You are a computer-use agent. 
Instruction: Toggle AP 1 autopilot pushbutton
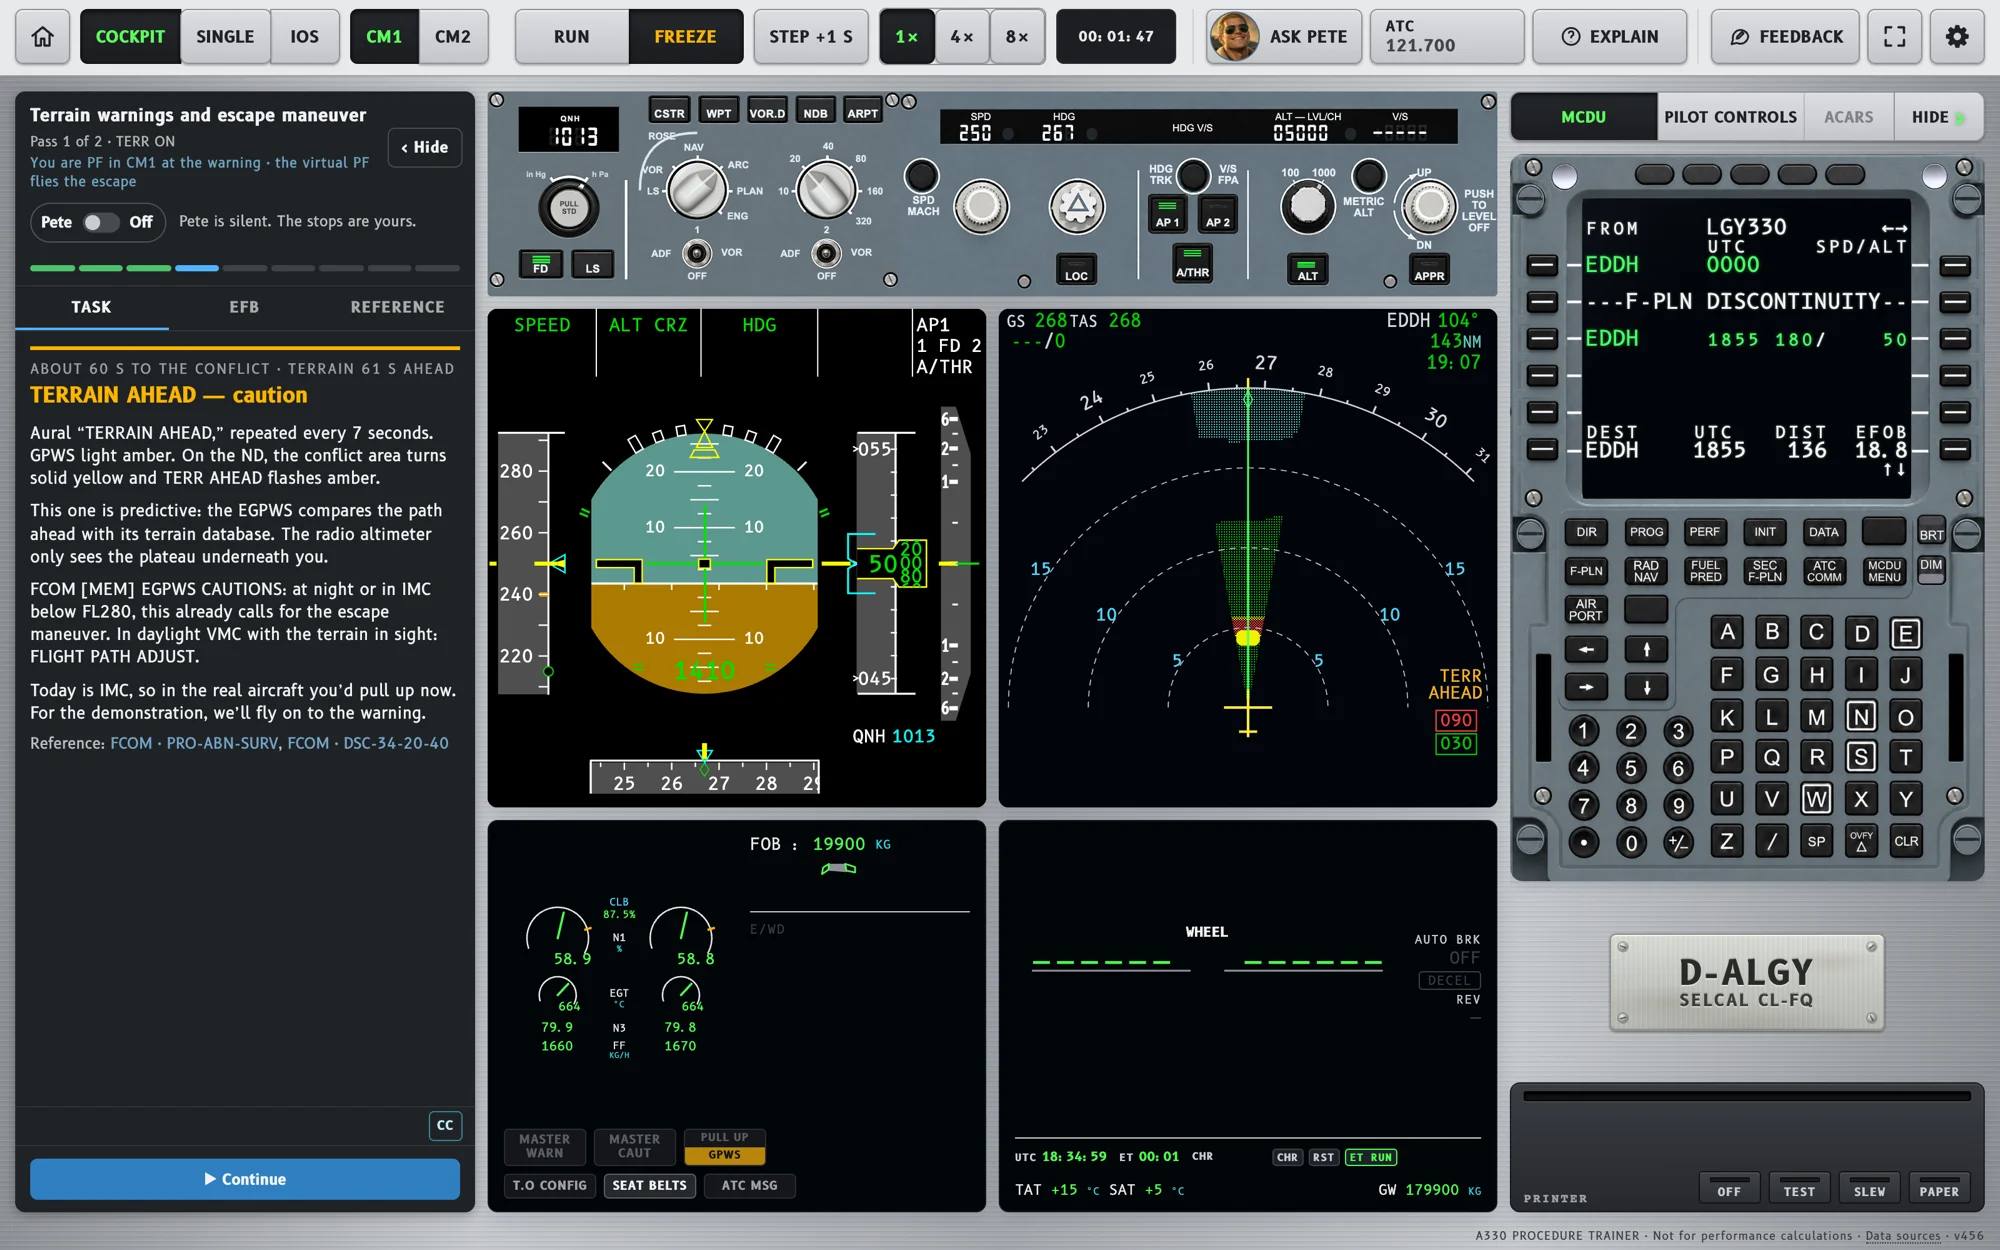pyautogui.click(x=1167, y=214)
